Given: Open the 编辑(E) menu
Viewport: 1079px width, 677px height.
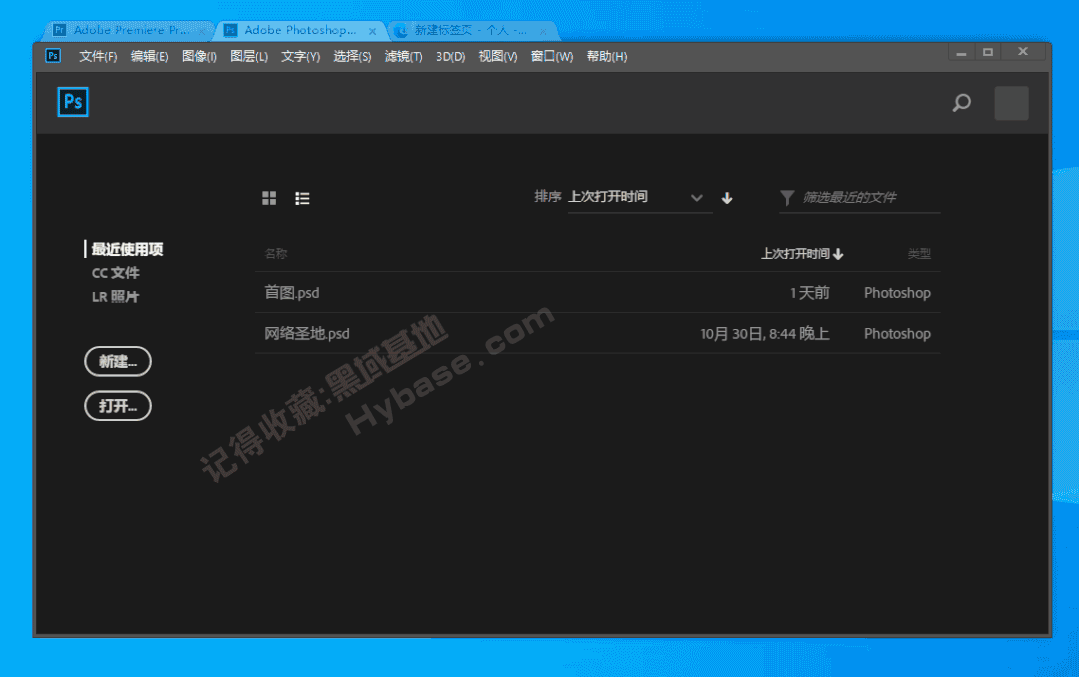Looking at the screenshot, I should 149,56.
